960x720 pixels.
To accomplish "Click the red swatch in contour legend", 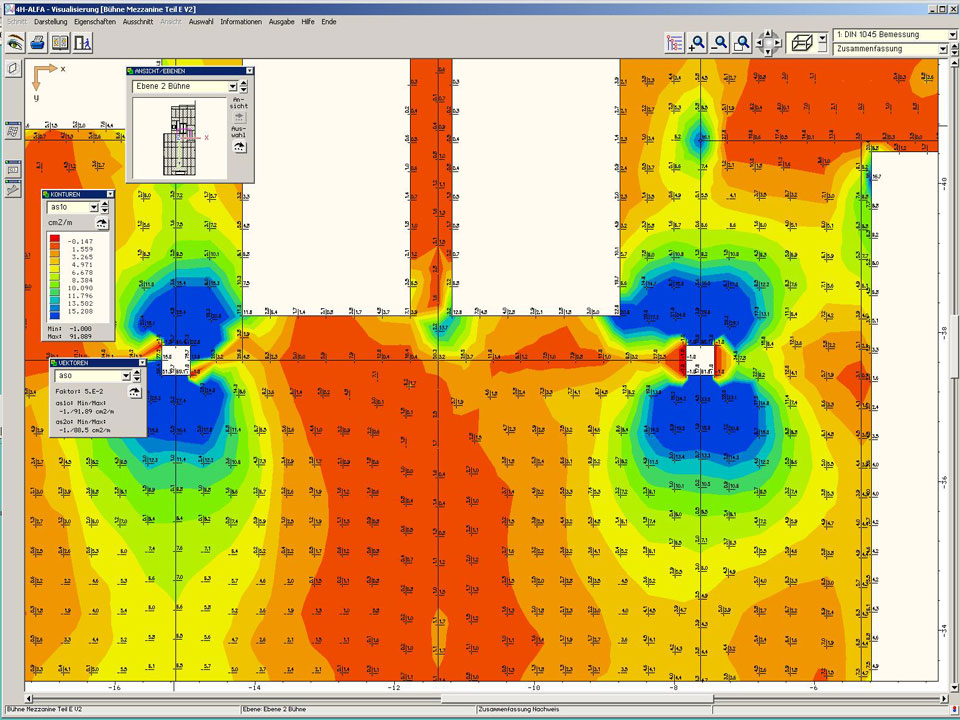I will pos(57,241).
